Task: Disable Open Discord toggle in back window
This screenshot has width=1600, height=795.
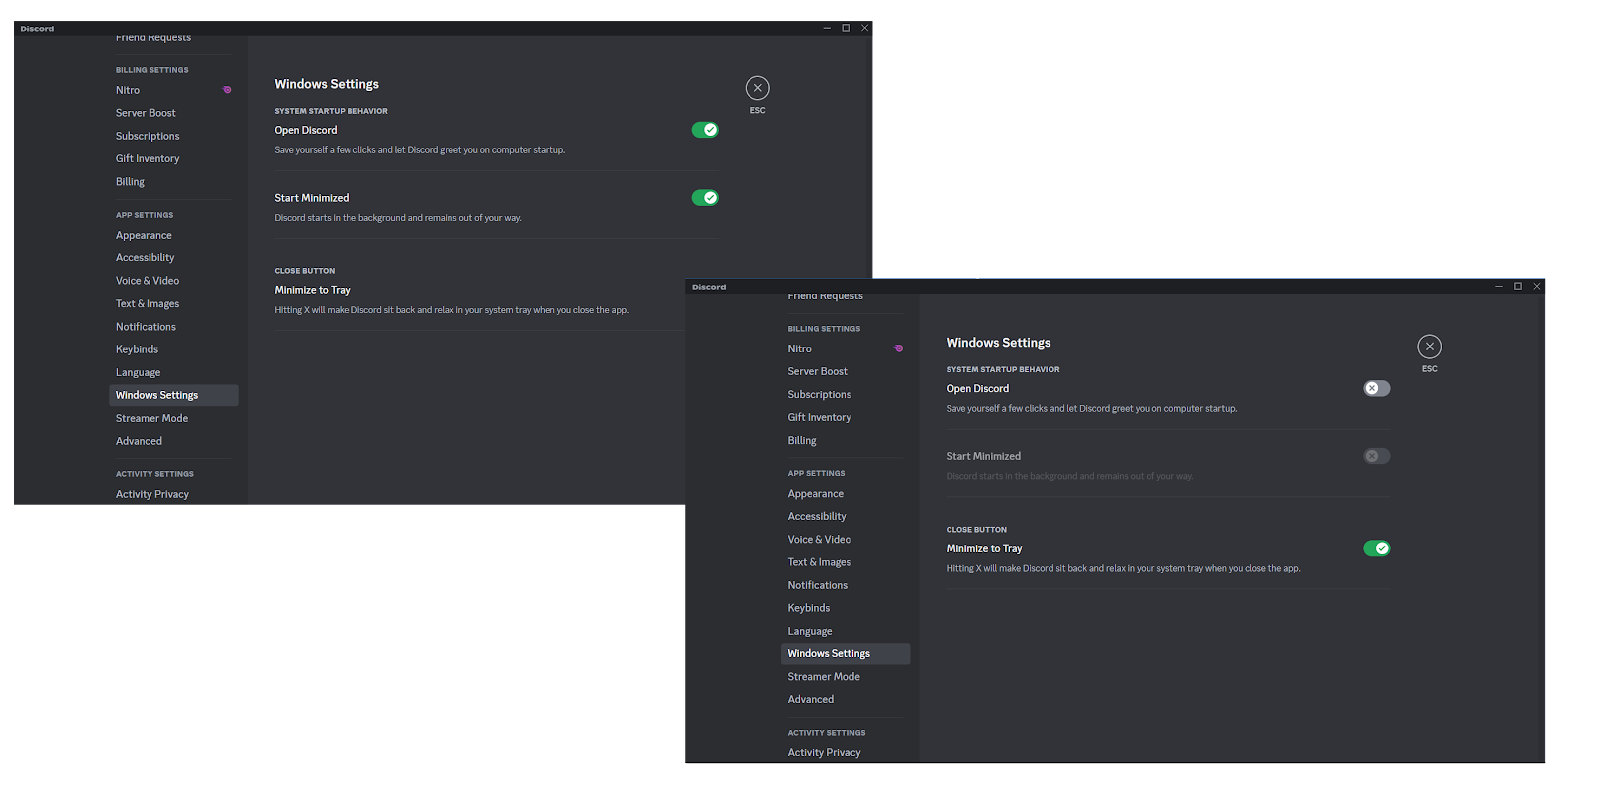Action: 705,130
